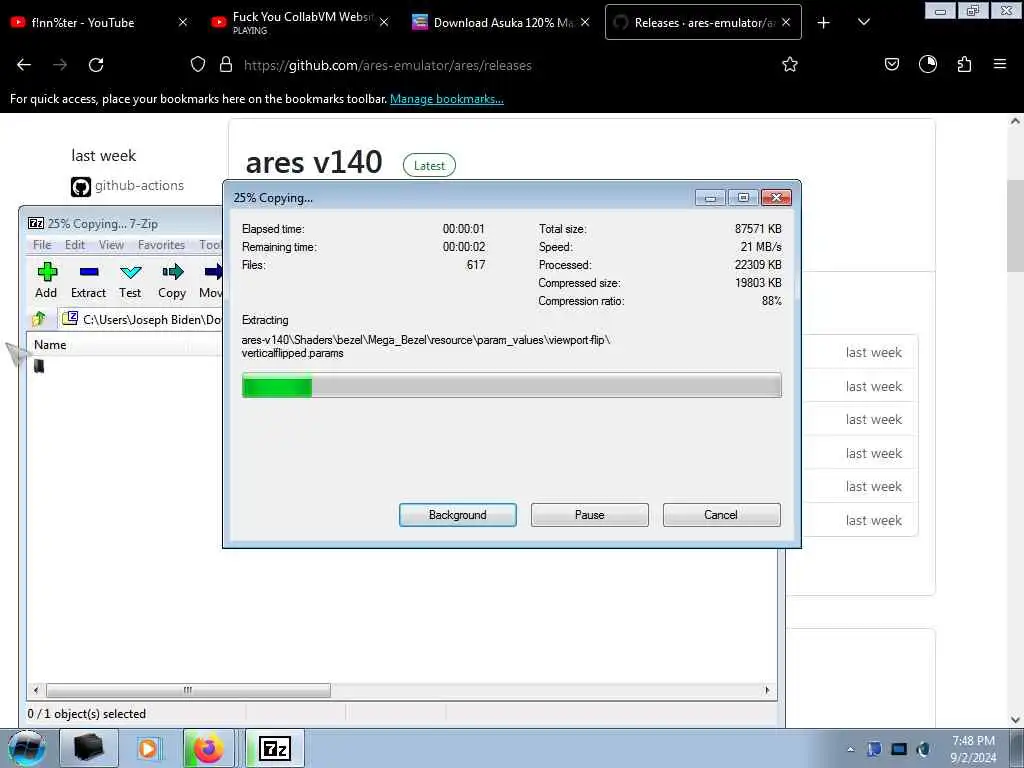This screenshot has width=1024, height=768.
Task: Click the "last week" text above github-actions
Action: click(104, 155)
